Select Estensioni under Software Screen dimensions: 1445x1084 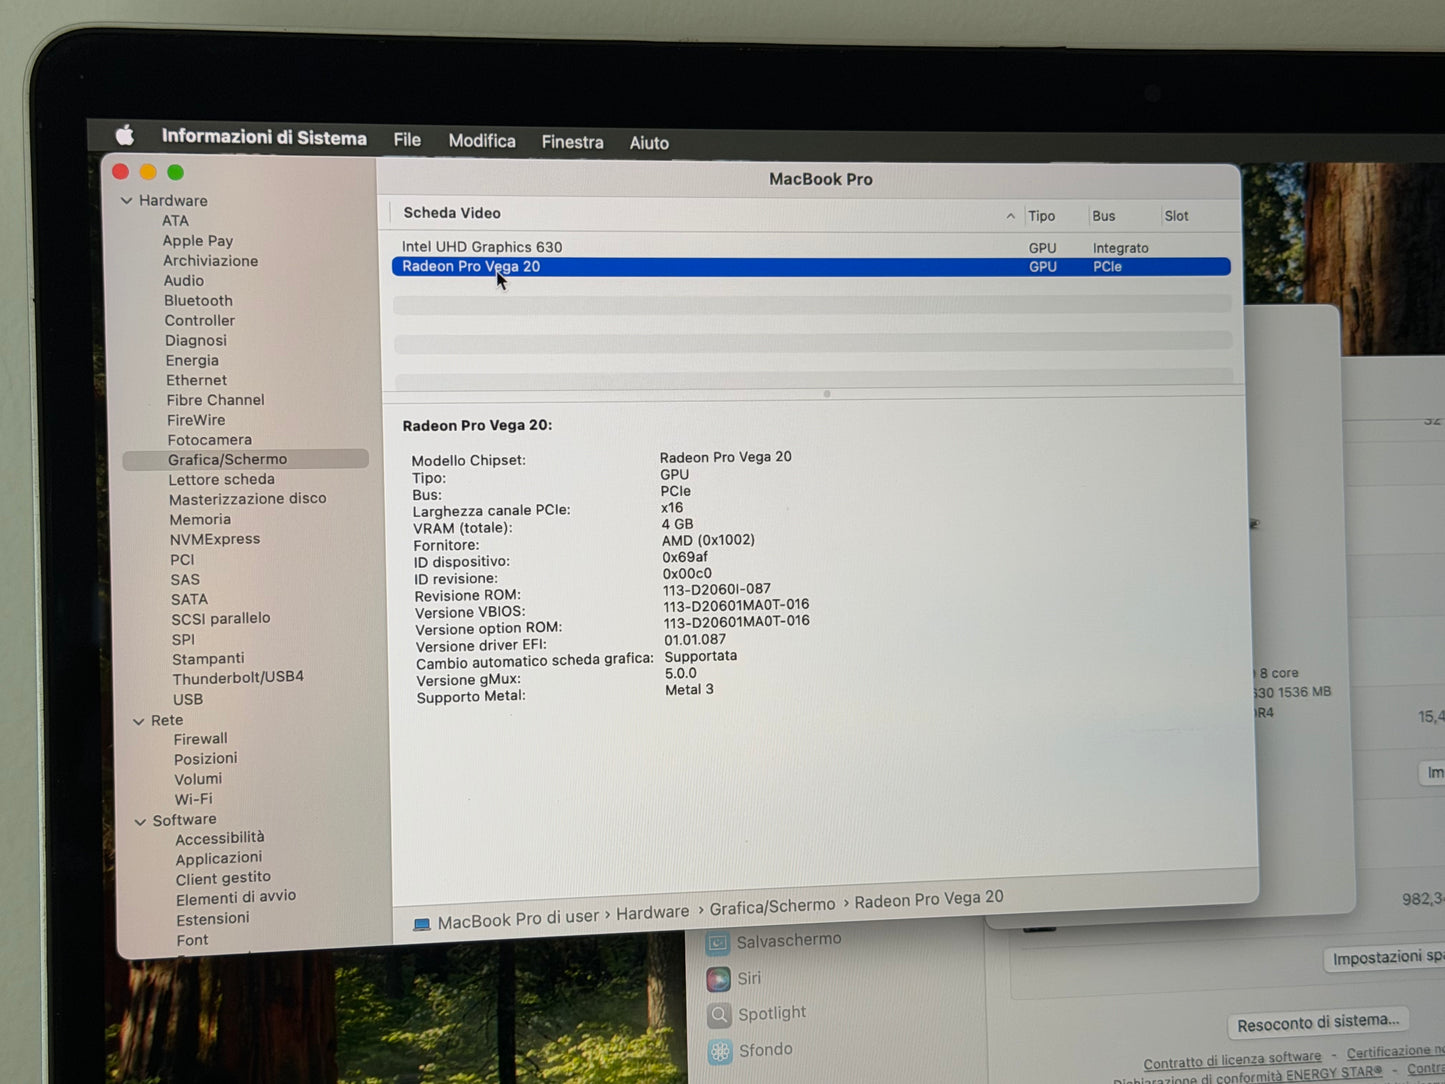coord(213,919)
